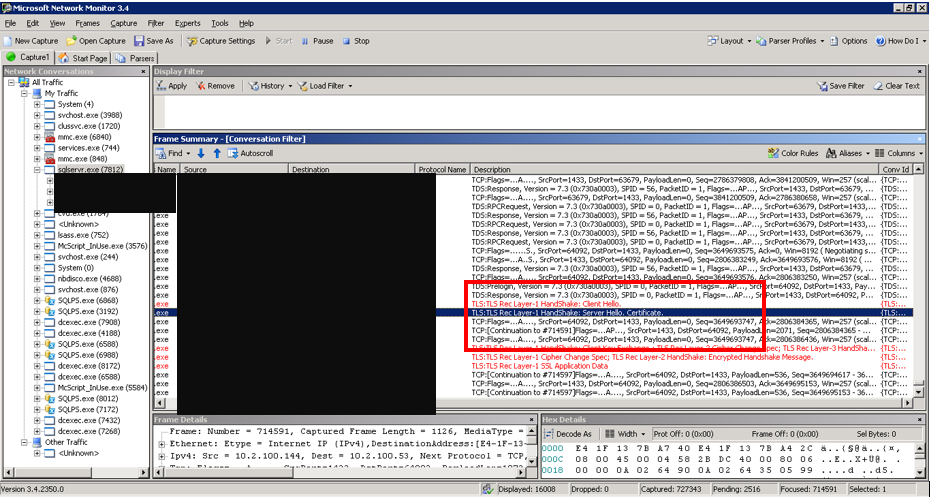Select nbdisco.exe (4688) conversation
Image resolution: width=931 pixels, height=497 pixels.
89,278
